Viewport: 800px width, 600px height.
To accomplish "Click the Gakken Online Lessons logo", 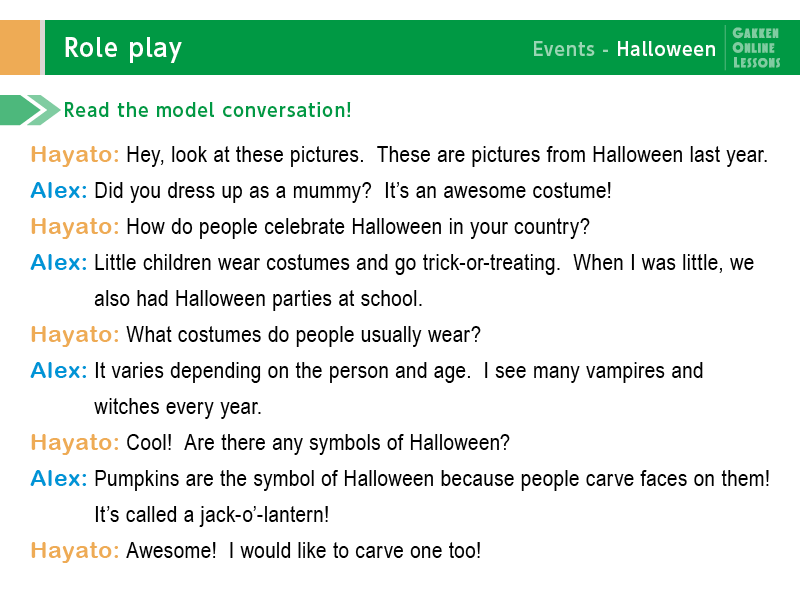I will (x=756, y=48).
